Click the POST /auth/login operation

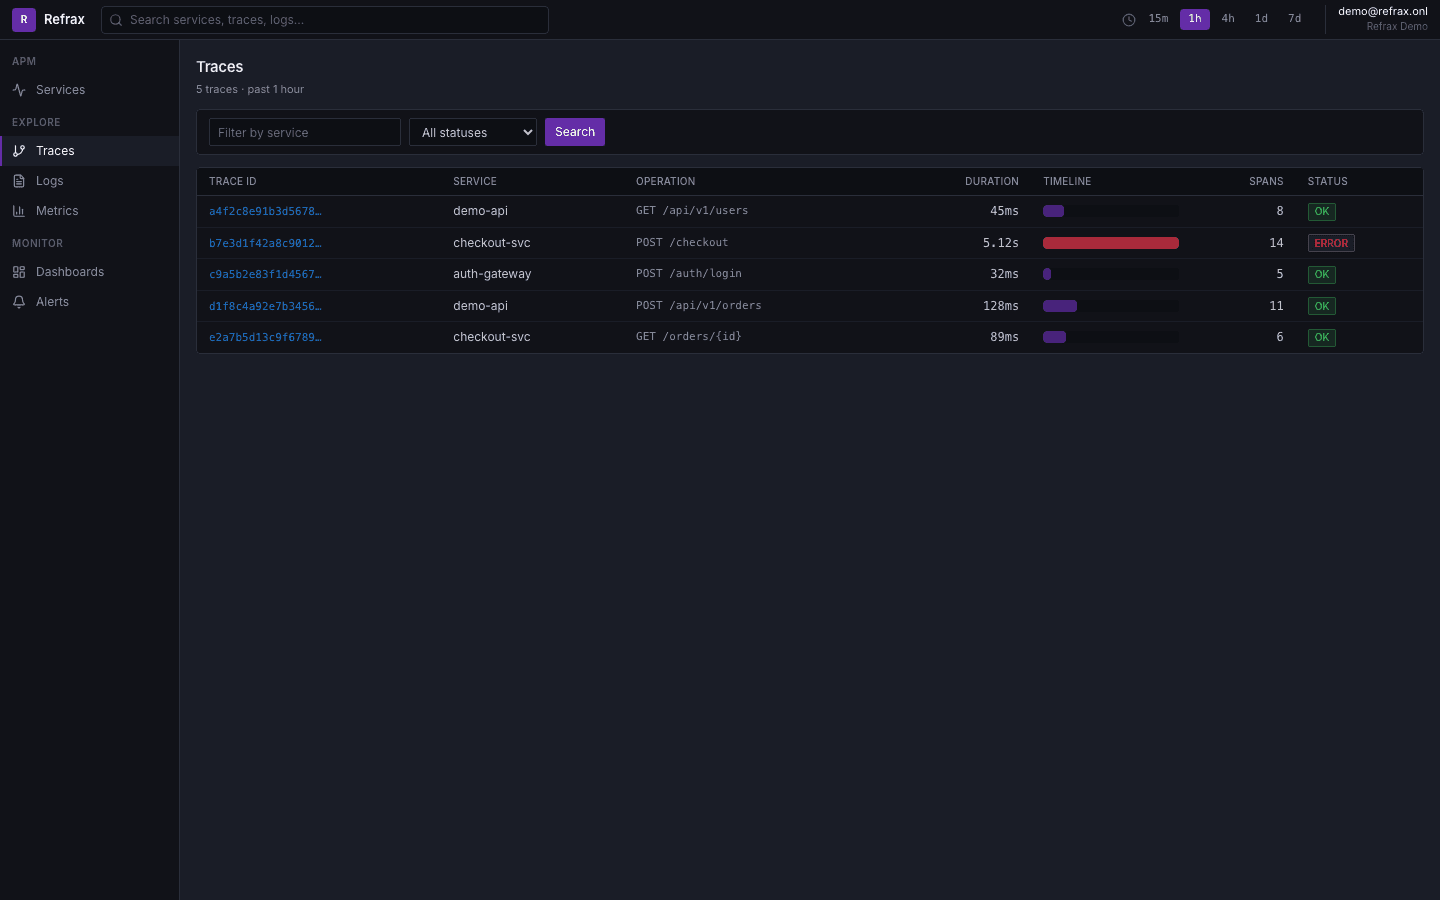click(689, 274)
